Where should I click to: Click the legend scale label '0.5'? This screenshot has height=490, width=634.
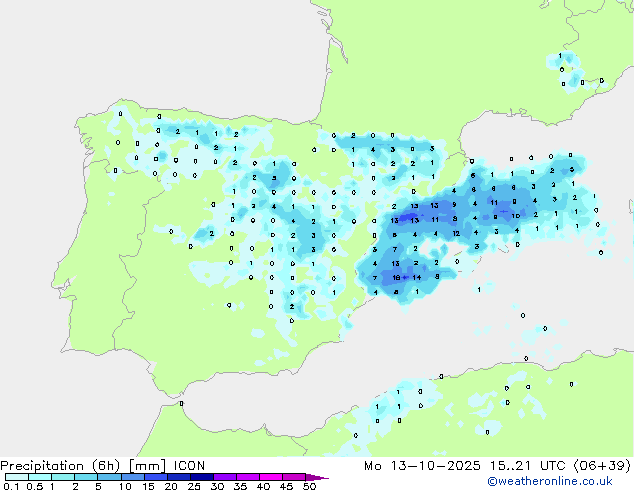pos(34,486)
